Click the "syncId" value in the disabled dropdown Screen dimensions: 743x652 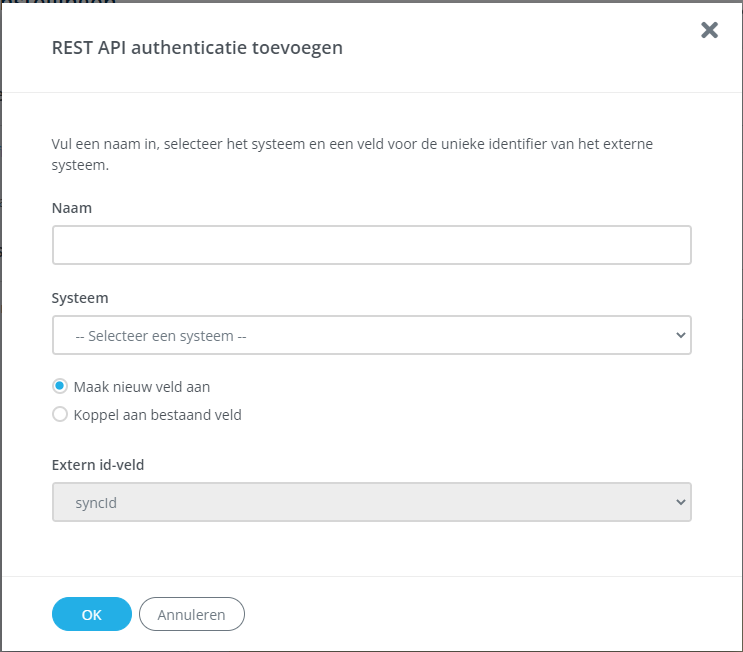pyautogui.click(x=96, y=503)
